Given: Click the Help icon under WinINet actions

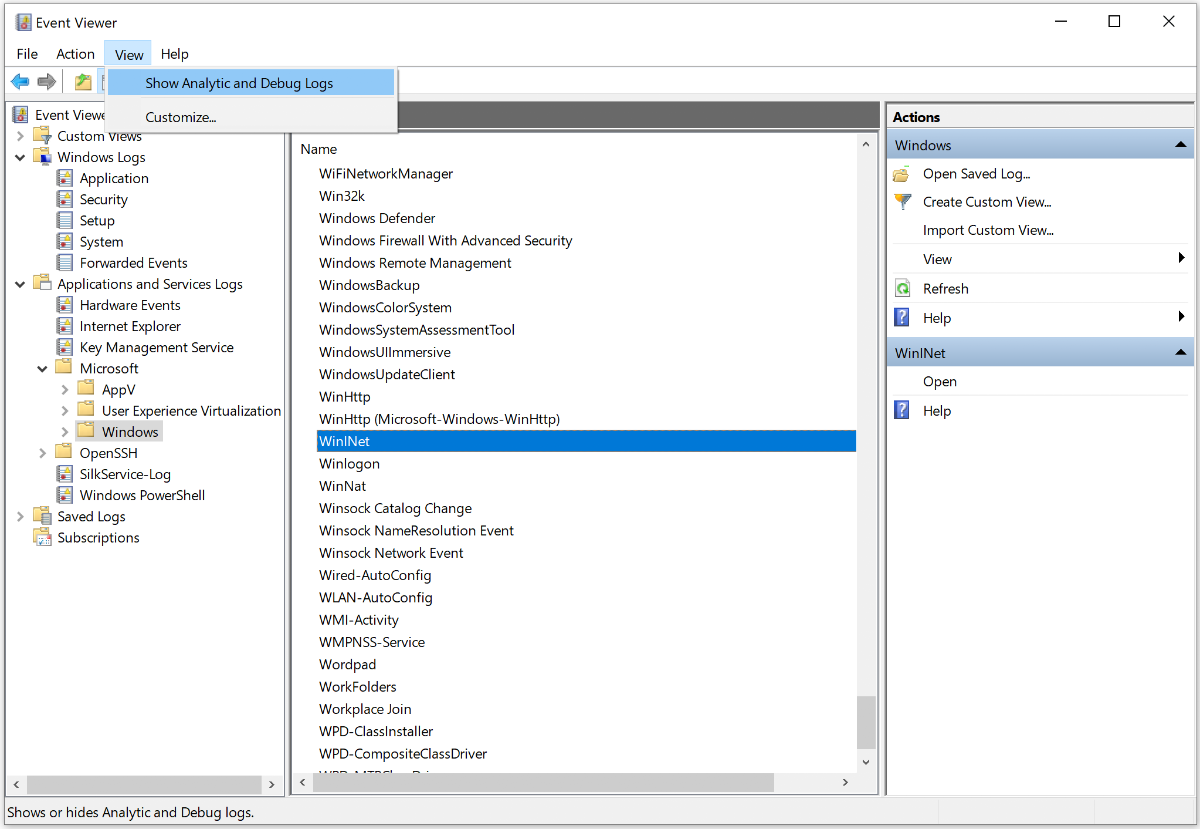Looking at the screenshot, I should click(902, 411).
